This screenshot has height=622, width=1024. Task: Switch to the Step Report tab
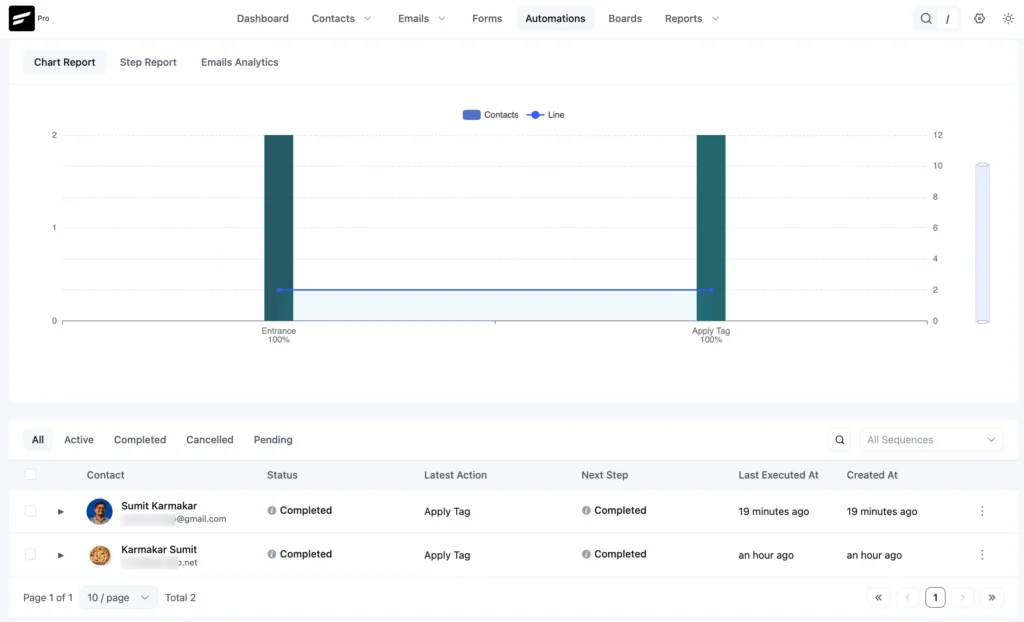[x=148, y=62]
